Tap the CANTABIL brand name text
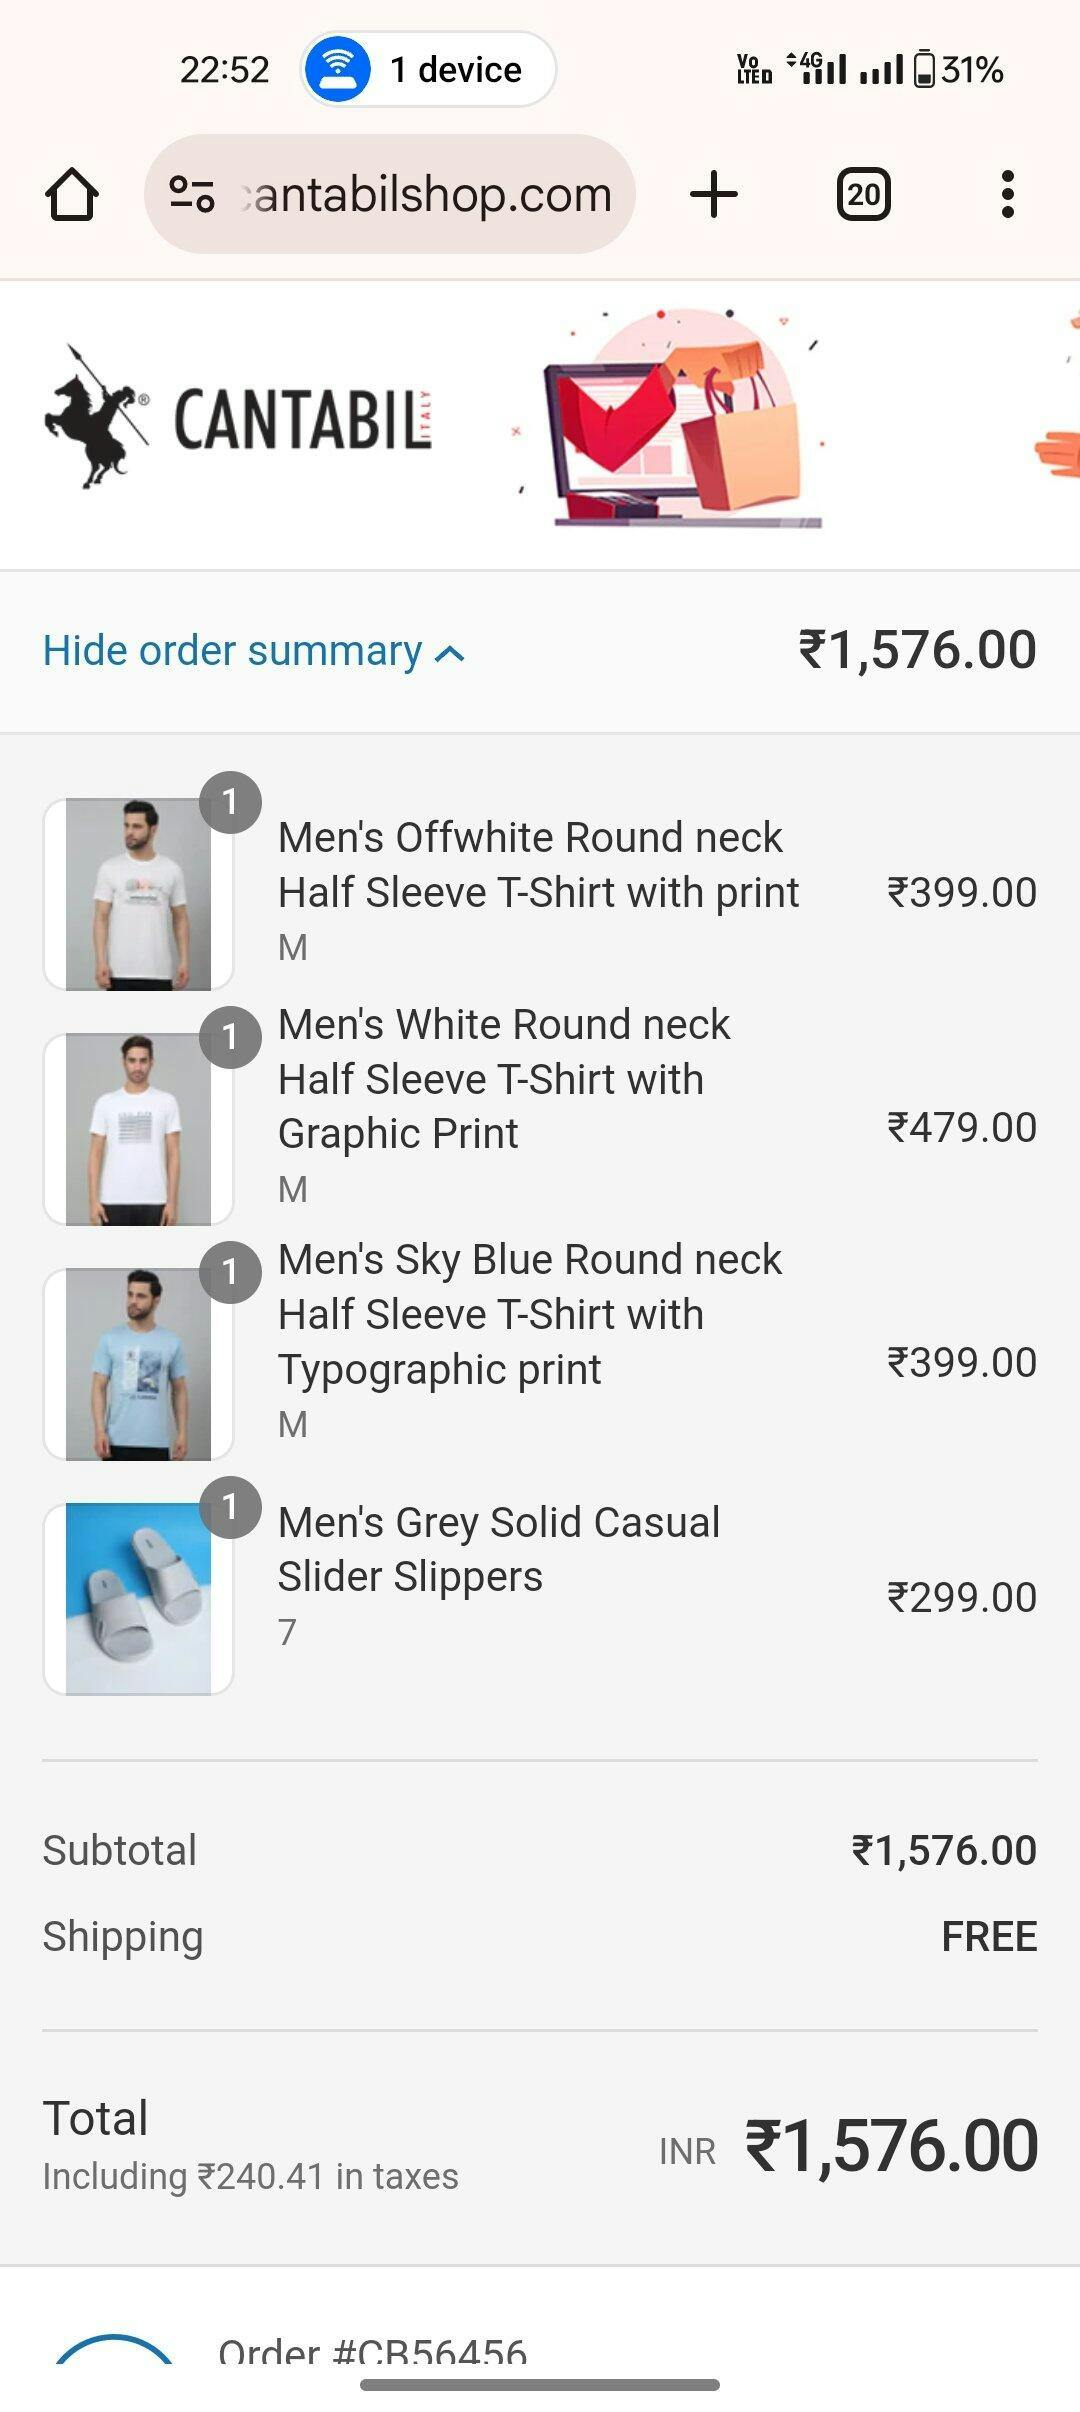Viewport: 1080px width, 2412px height. coord(302,420)
